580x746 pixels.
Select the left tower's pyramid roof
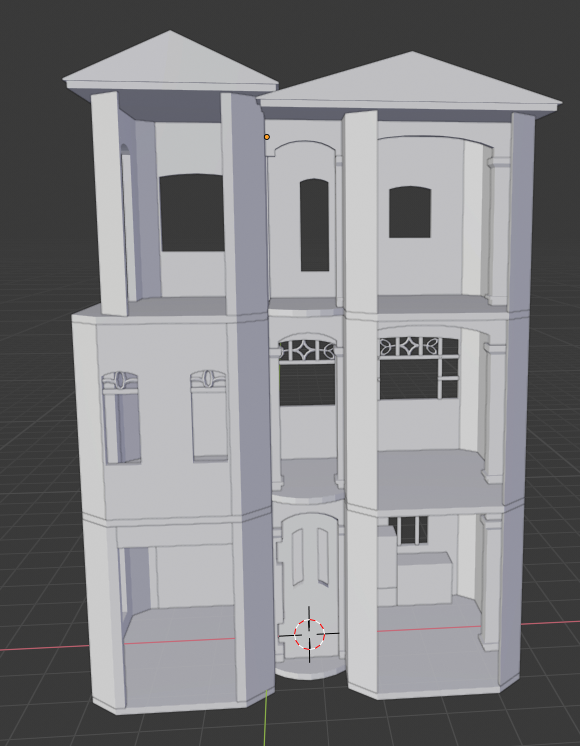click(170, 62)
